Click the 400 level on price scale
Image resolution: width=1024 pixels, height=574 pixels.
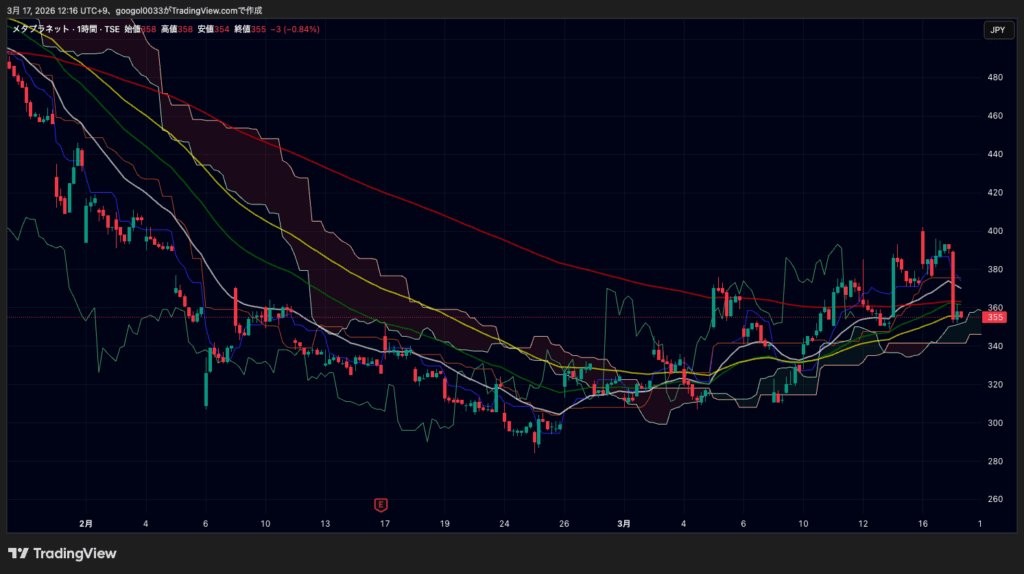[x=995, y=231]
